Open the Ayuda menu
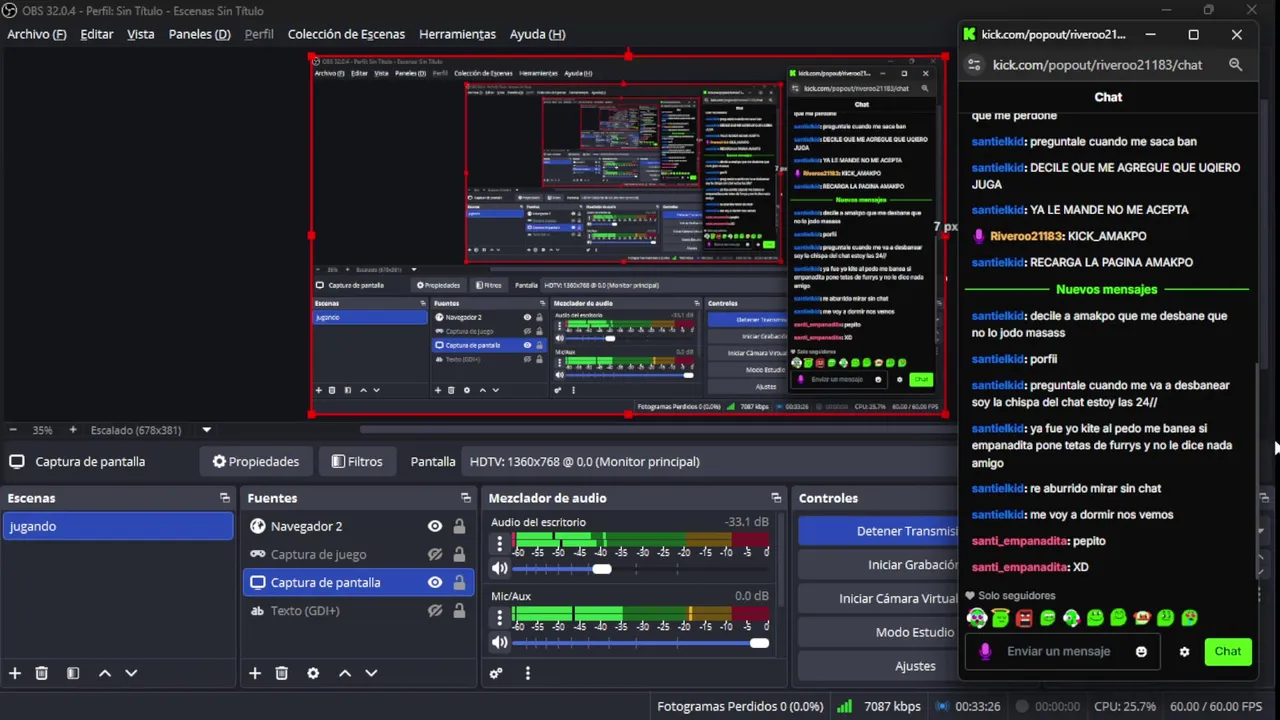The height and width of the screenshot is (720, 1280). pyautogui.click(x=538, y=34)
